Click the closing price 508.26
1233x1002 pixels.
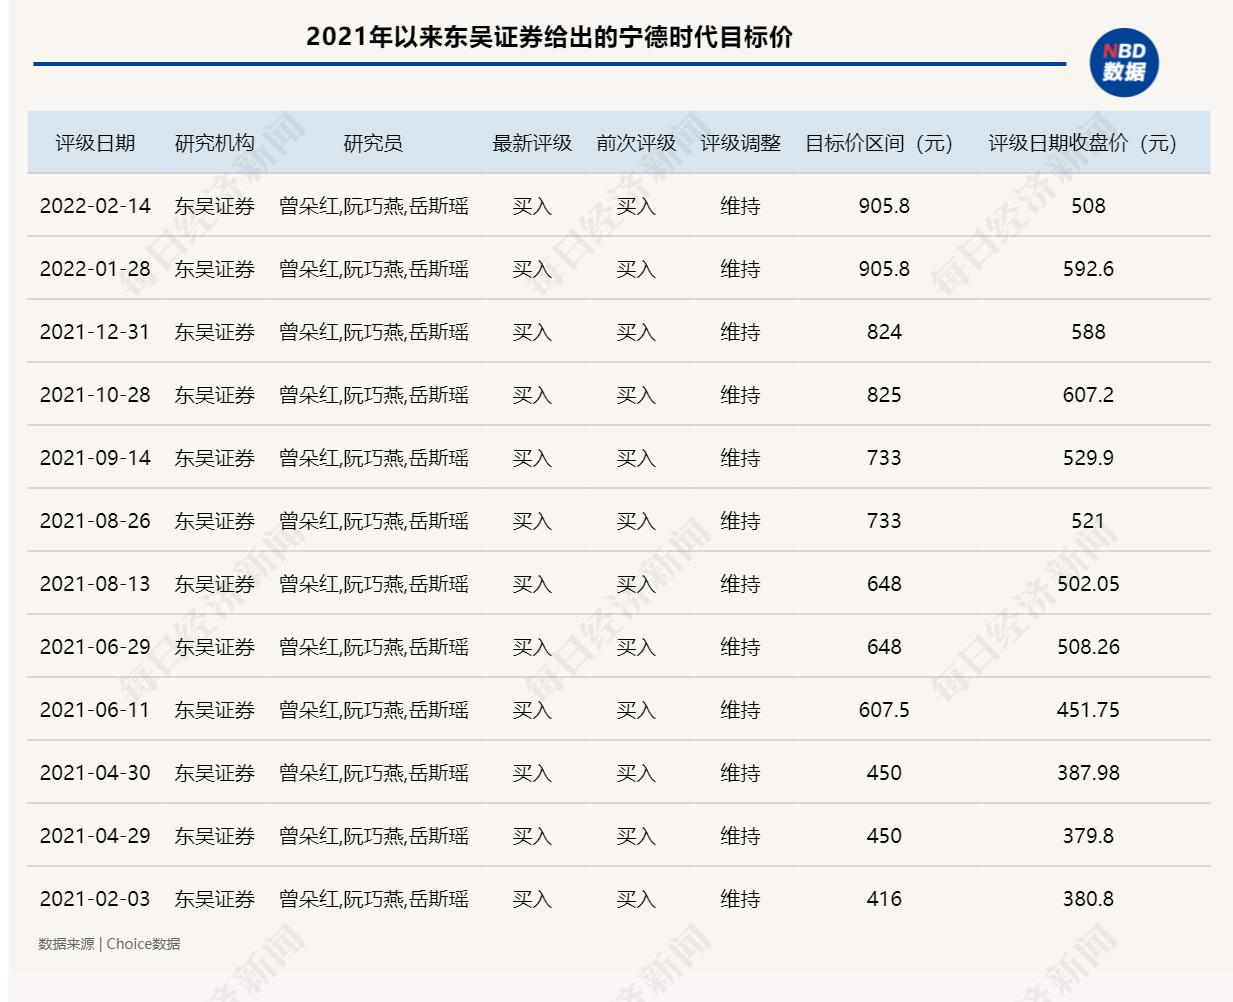[x=1088, y=647]
